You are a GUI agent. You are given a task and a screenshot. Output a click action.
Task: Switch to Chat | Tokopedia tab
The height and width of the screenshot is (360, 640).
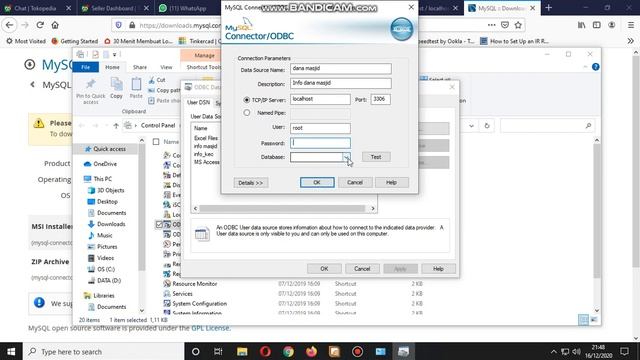[37, 8]
